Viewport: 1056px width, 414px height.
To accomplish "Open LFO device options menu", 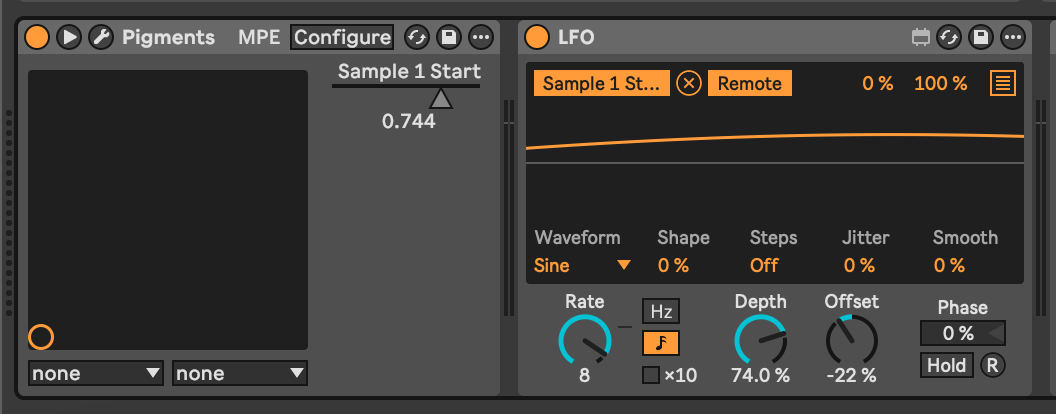I will (1012, 37).
